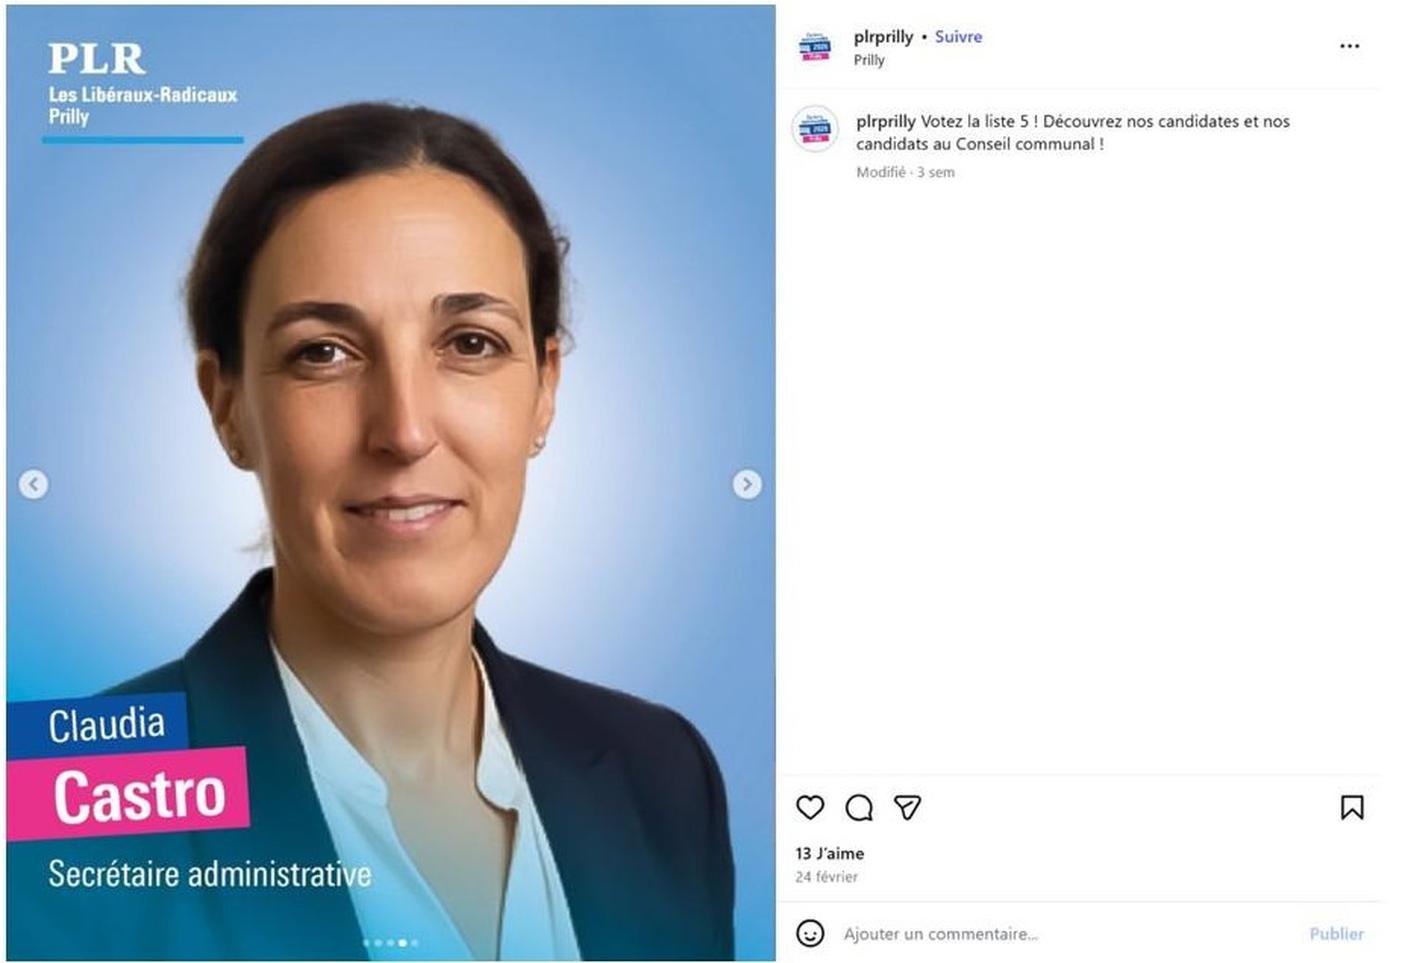
Task: Open comments with the speech bubble icon
Action: coord(859,807)
